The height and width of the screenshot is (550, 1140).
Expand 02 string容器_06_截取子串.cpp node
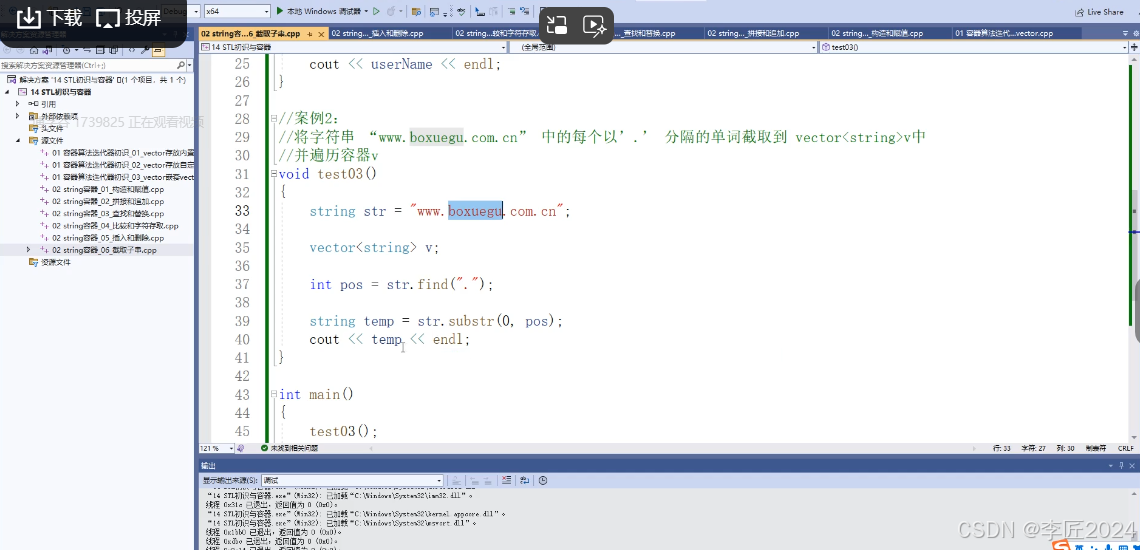(28, 250)
